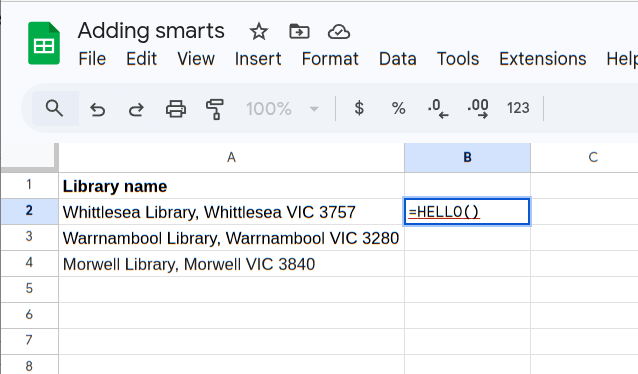Open the Tools menu
This screenshot has width=638, height=374.
(458, 59)
